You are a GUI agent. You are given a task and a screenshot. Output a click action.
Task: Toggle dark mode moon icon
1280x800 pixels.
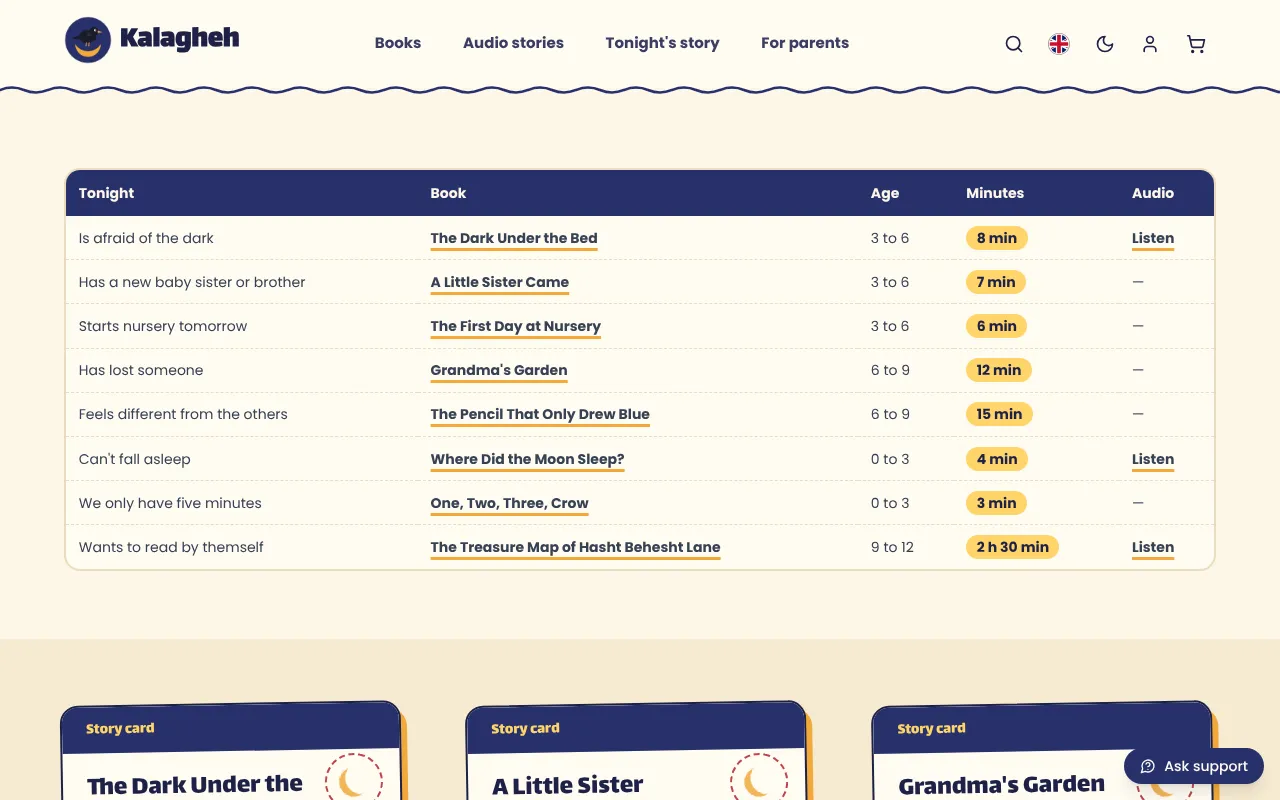point(1105,44)
